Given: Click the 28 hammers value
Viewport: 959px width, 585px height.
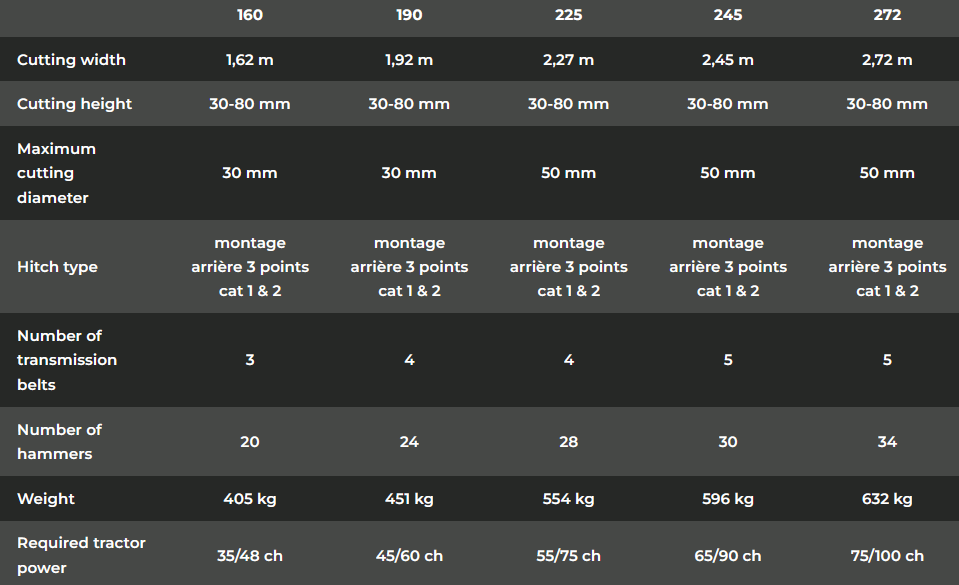Looking at the screenshot, I should click(x=569, y=442).
